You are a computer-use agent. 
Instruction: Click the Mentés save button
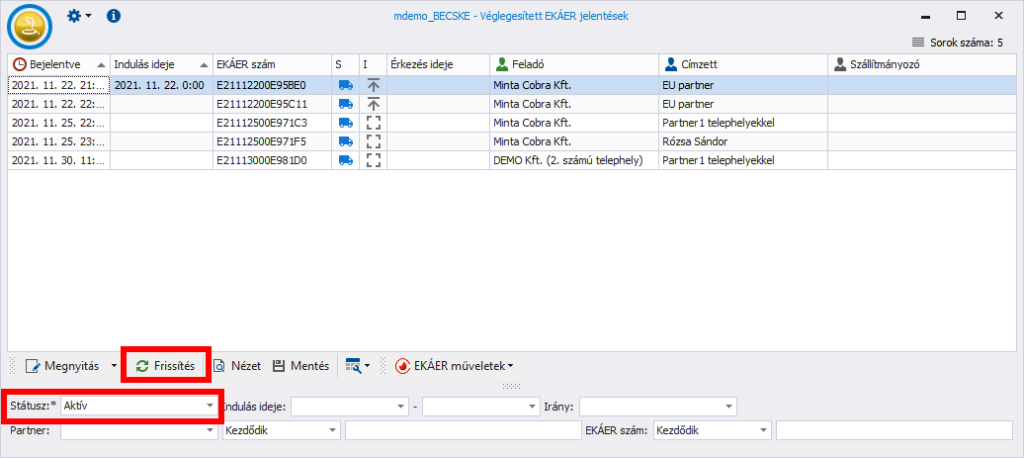click(300, 366)
